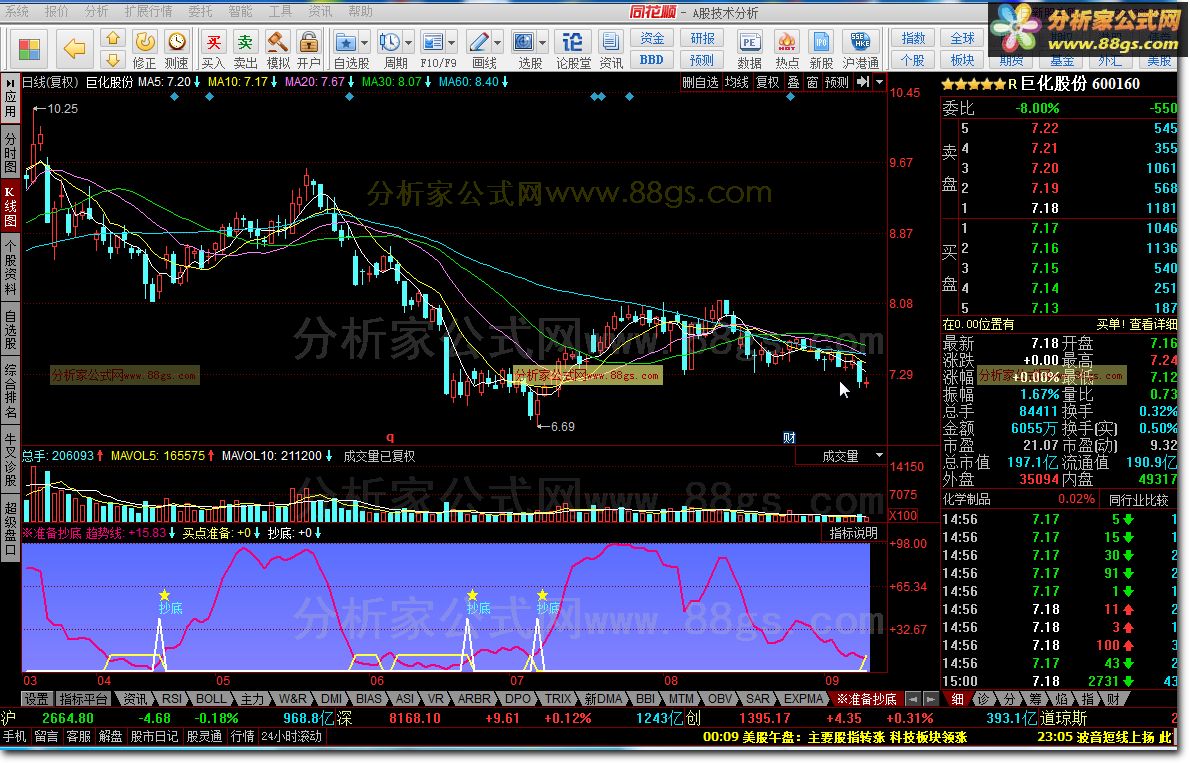Select the EXPMA indicator tab
The image size is (1190, 763).
tap(803, 698)
